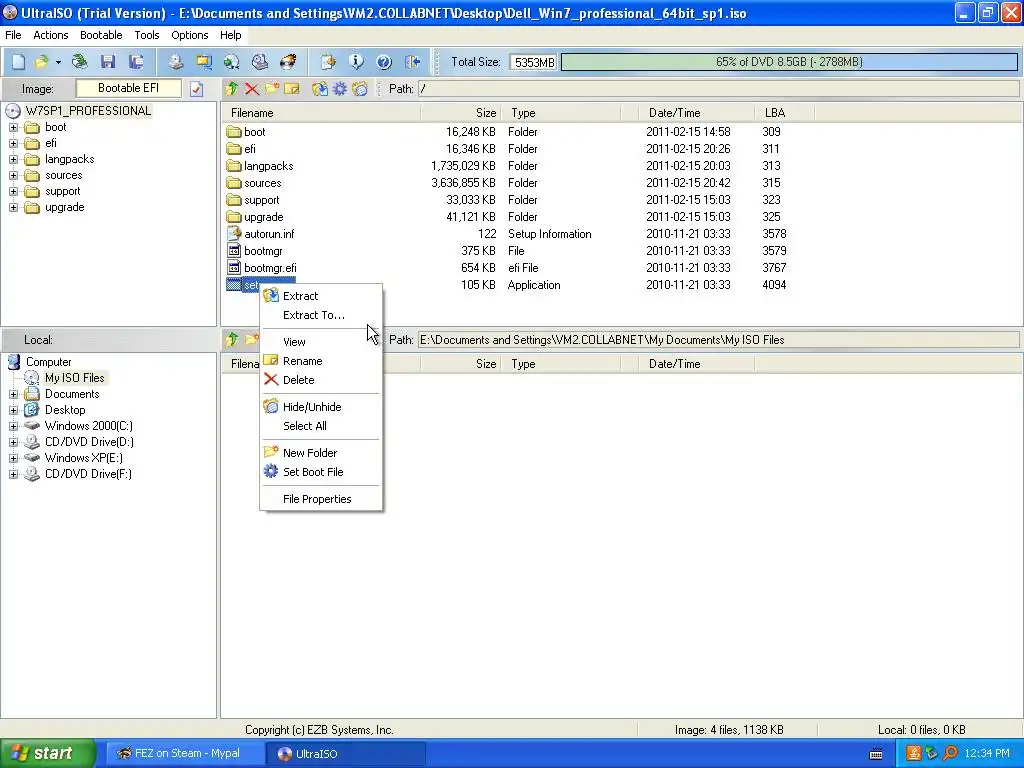1024x768 pixels.
Task: Open the dropdown arrow beside Open icon
Action: (58, 63)
